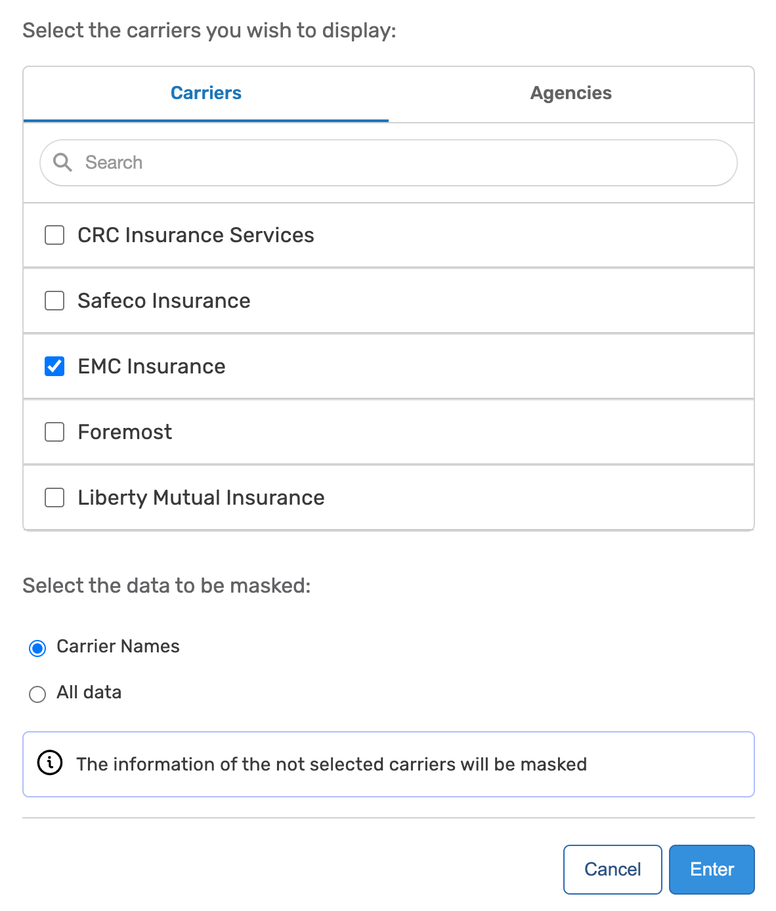Switch to the Carriers tab
The height and width of the screenshot is (911, 776).
click(206, 93)
